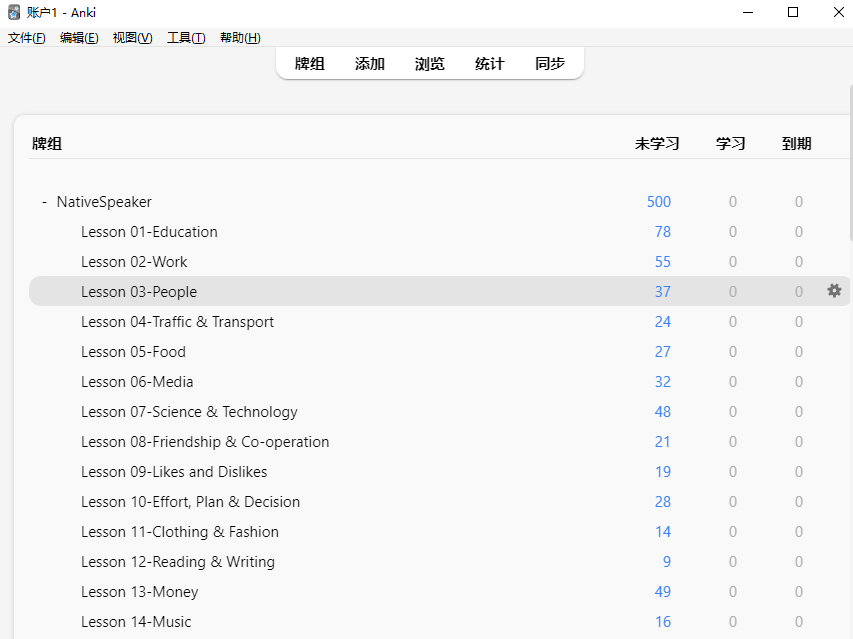Image resolution: width=853 pixels, height=639 pixels.
Task: Open the 文件(F) menu
Action: (27, 38)
